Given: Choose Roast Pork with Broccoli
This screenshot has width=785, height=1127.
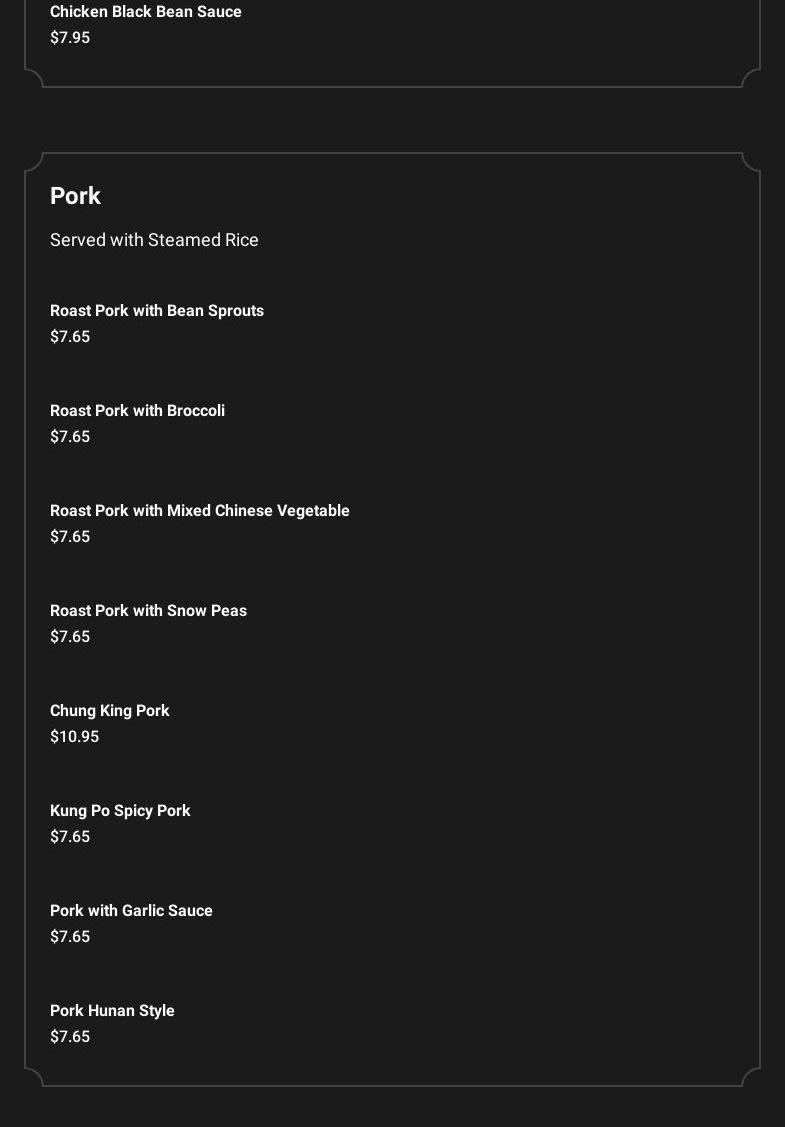Looking at the screenshot, I should 137,410.
